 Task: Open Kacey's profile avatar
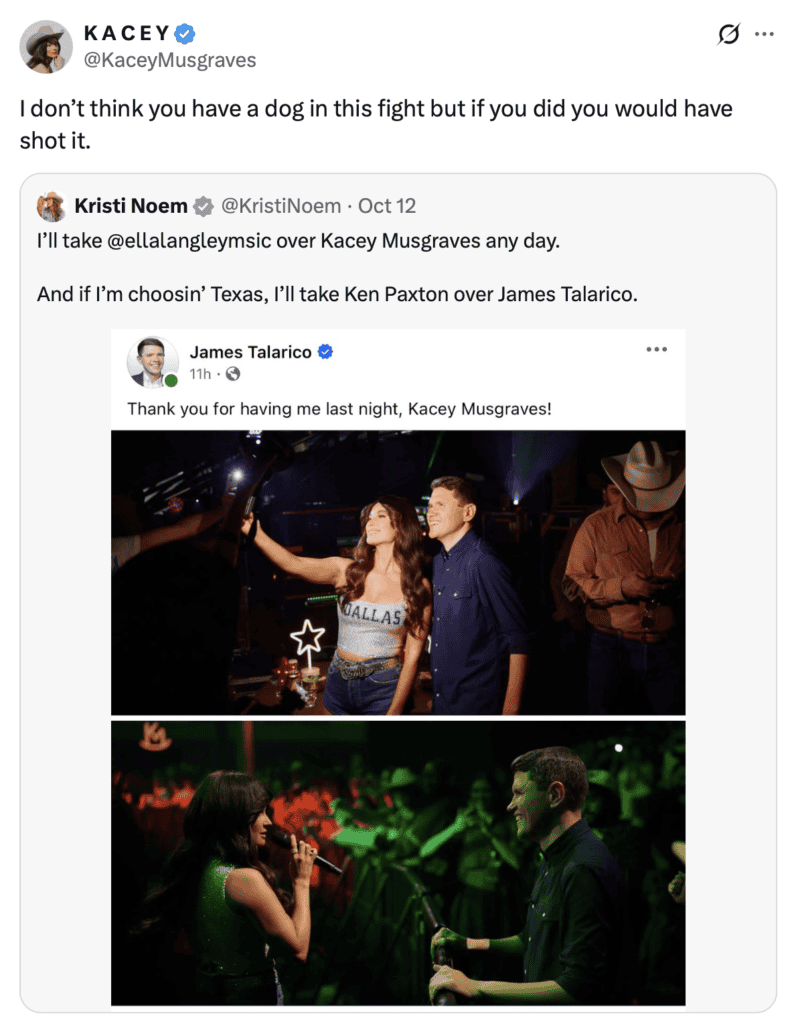pyautogui.click(x=46, y=47)
